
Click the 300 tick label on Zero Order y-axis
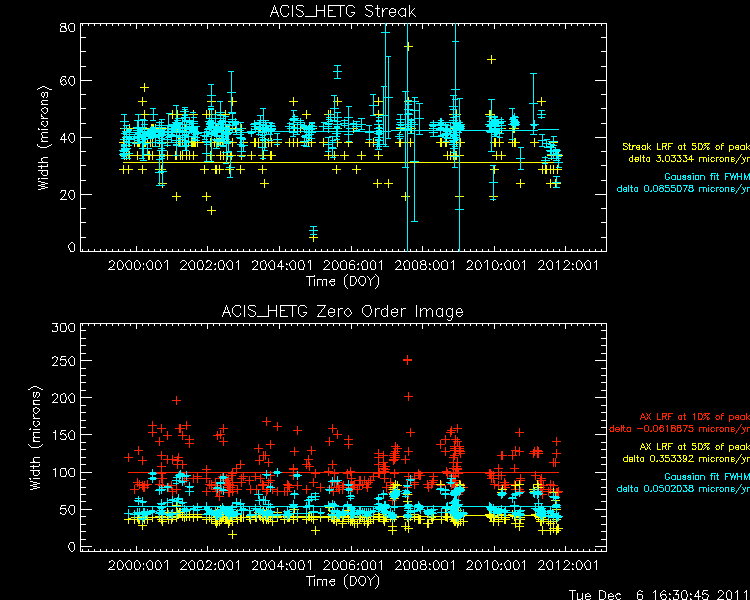(66, 328)
